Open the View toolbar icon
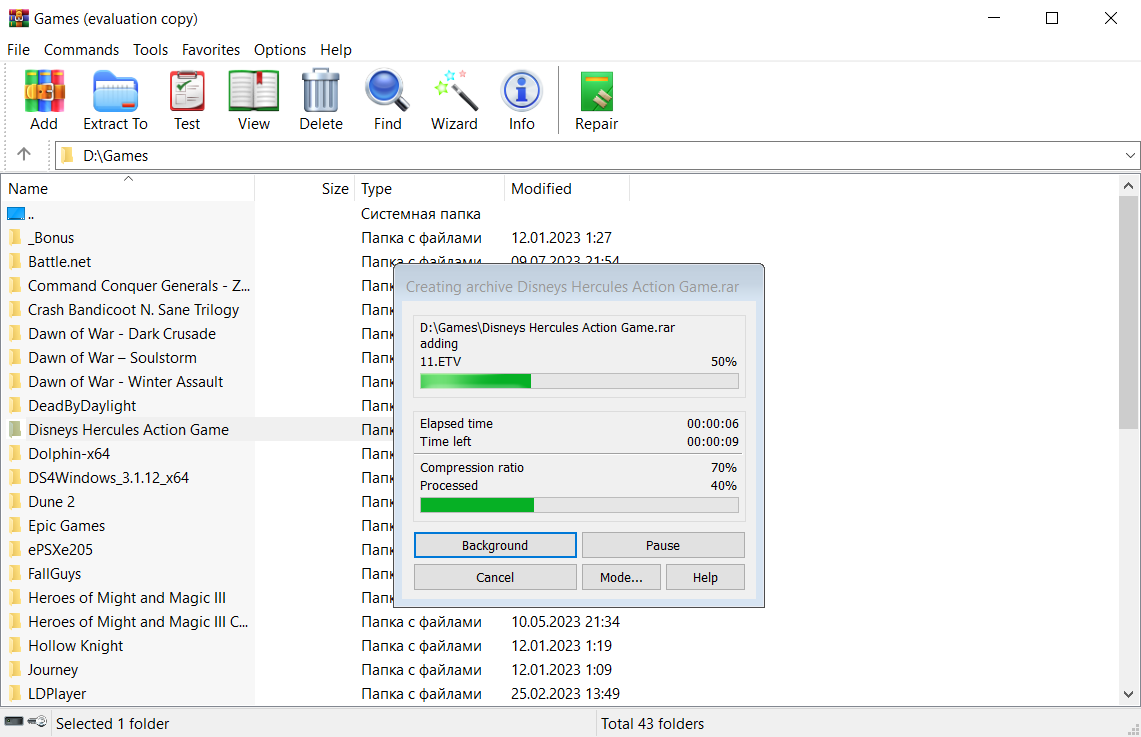 click(253, 92)
